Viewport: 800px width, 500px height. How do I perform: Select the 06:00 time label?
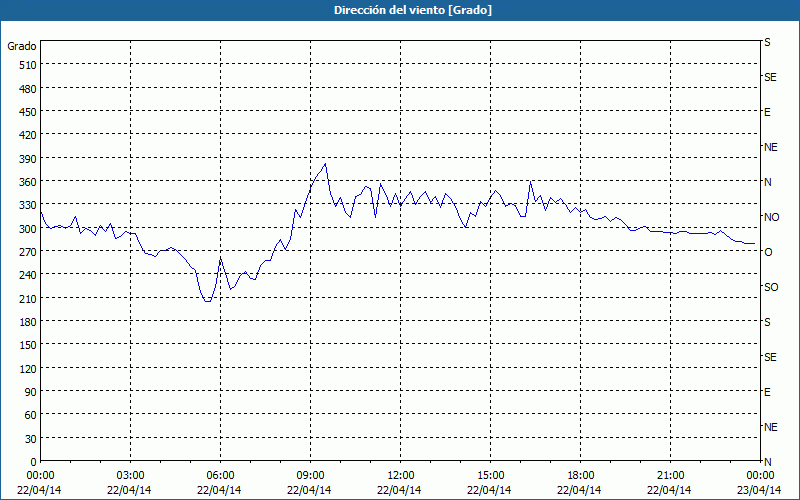pyautogui.click(x=220, y=476)
